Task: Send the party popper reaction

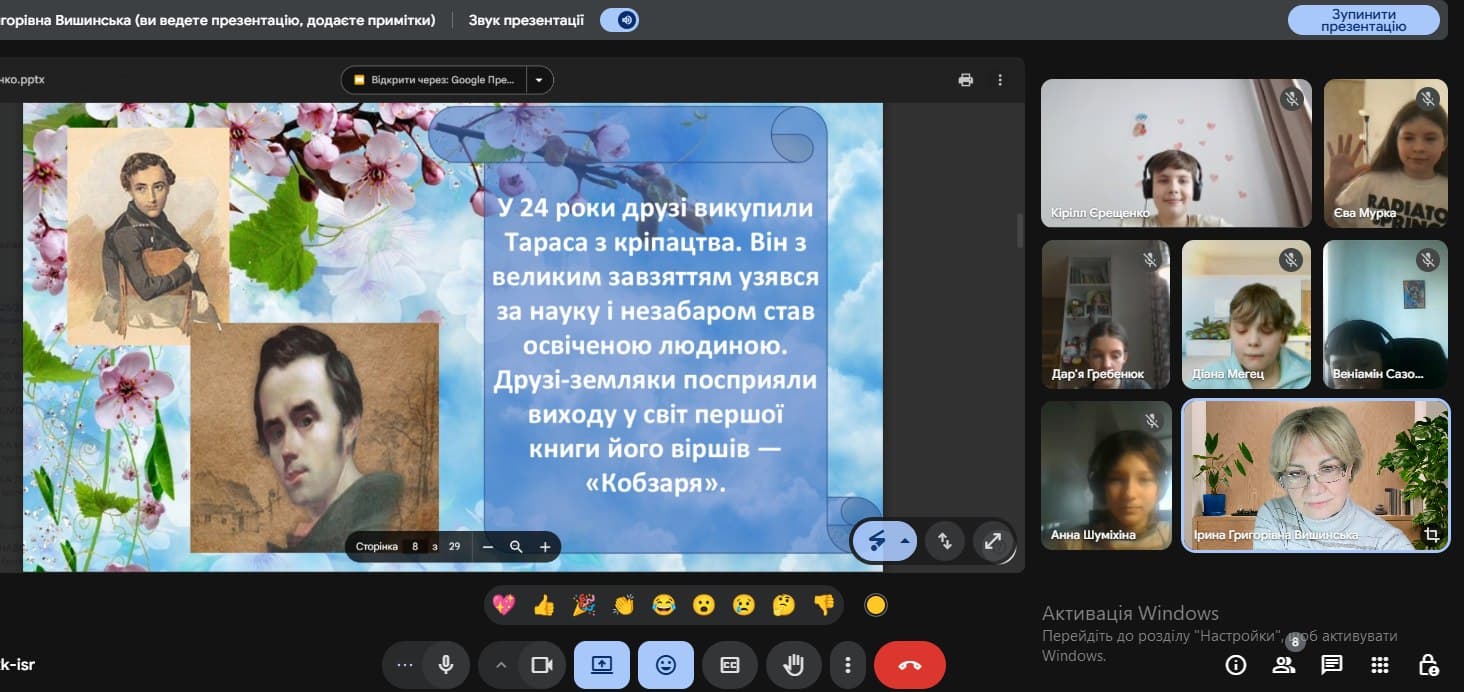Action: click(x=584, y=604)
